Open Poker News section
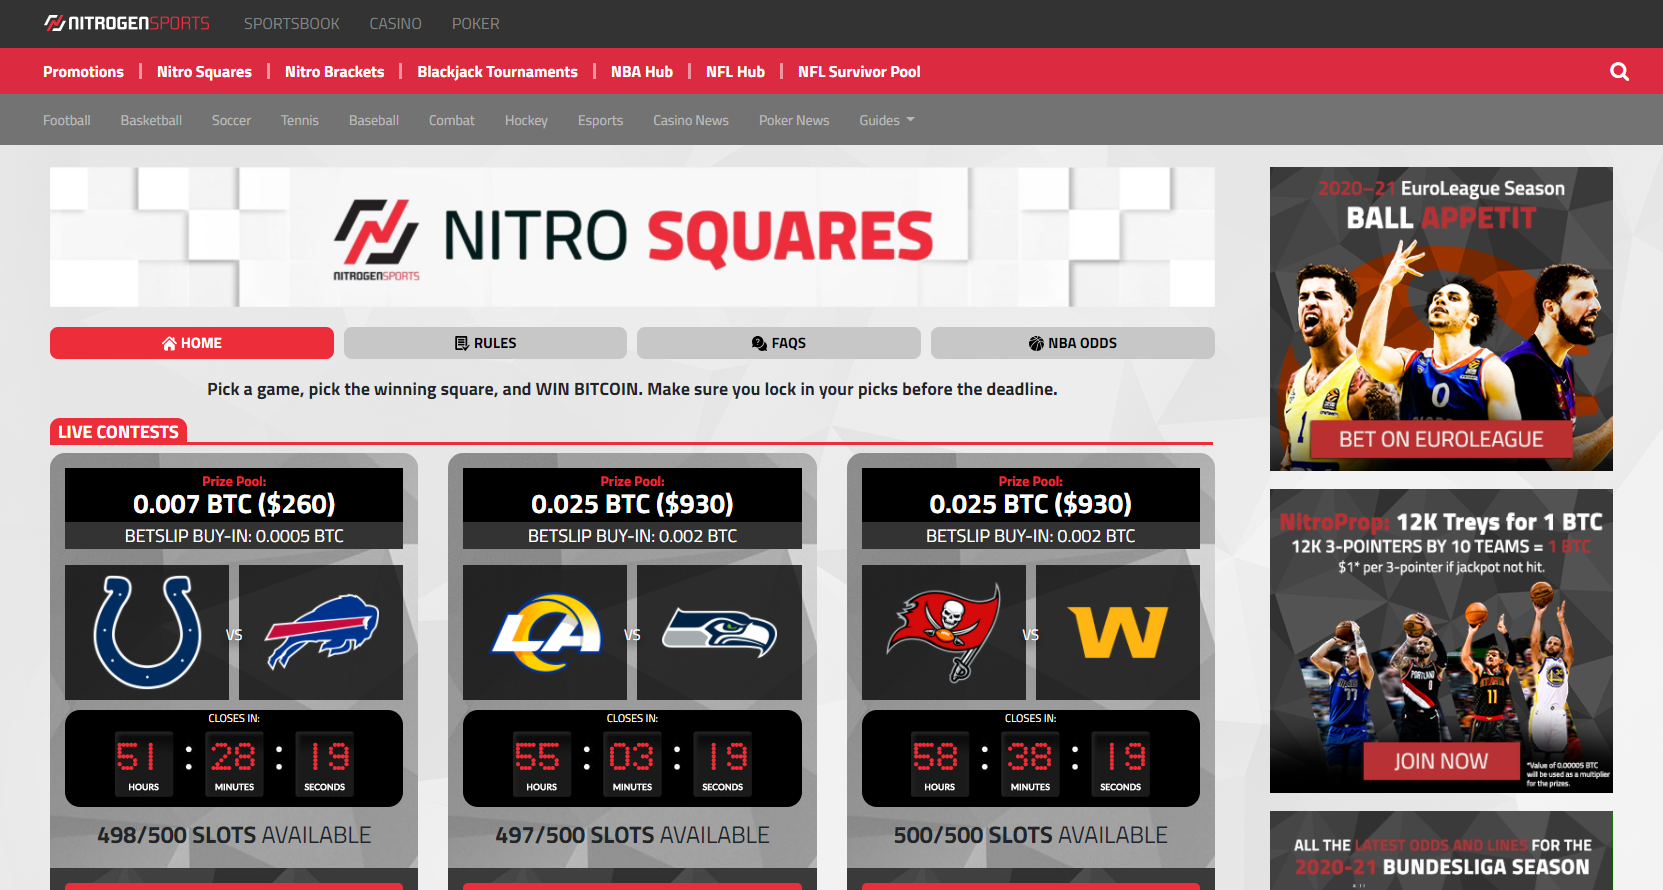Image resolution: width=1663 pixels, height=890 pixels. pos(794,120)
